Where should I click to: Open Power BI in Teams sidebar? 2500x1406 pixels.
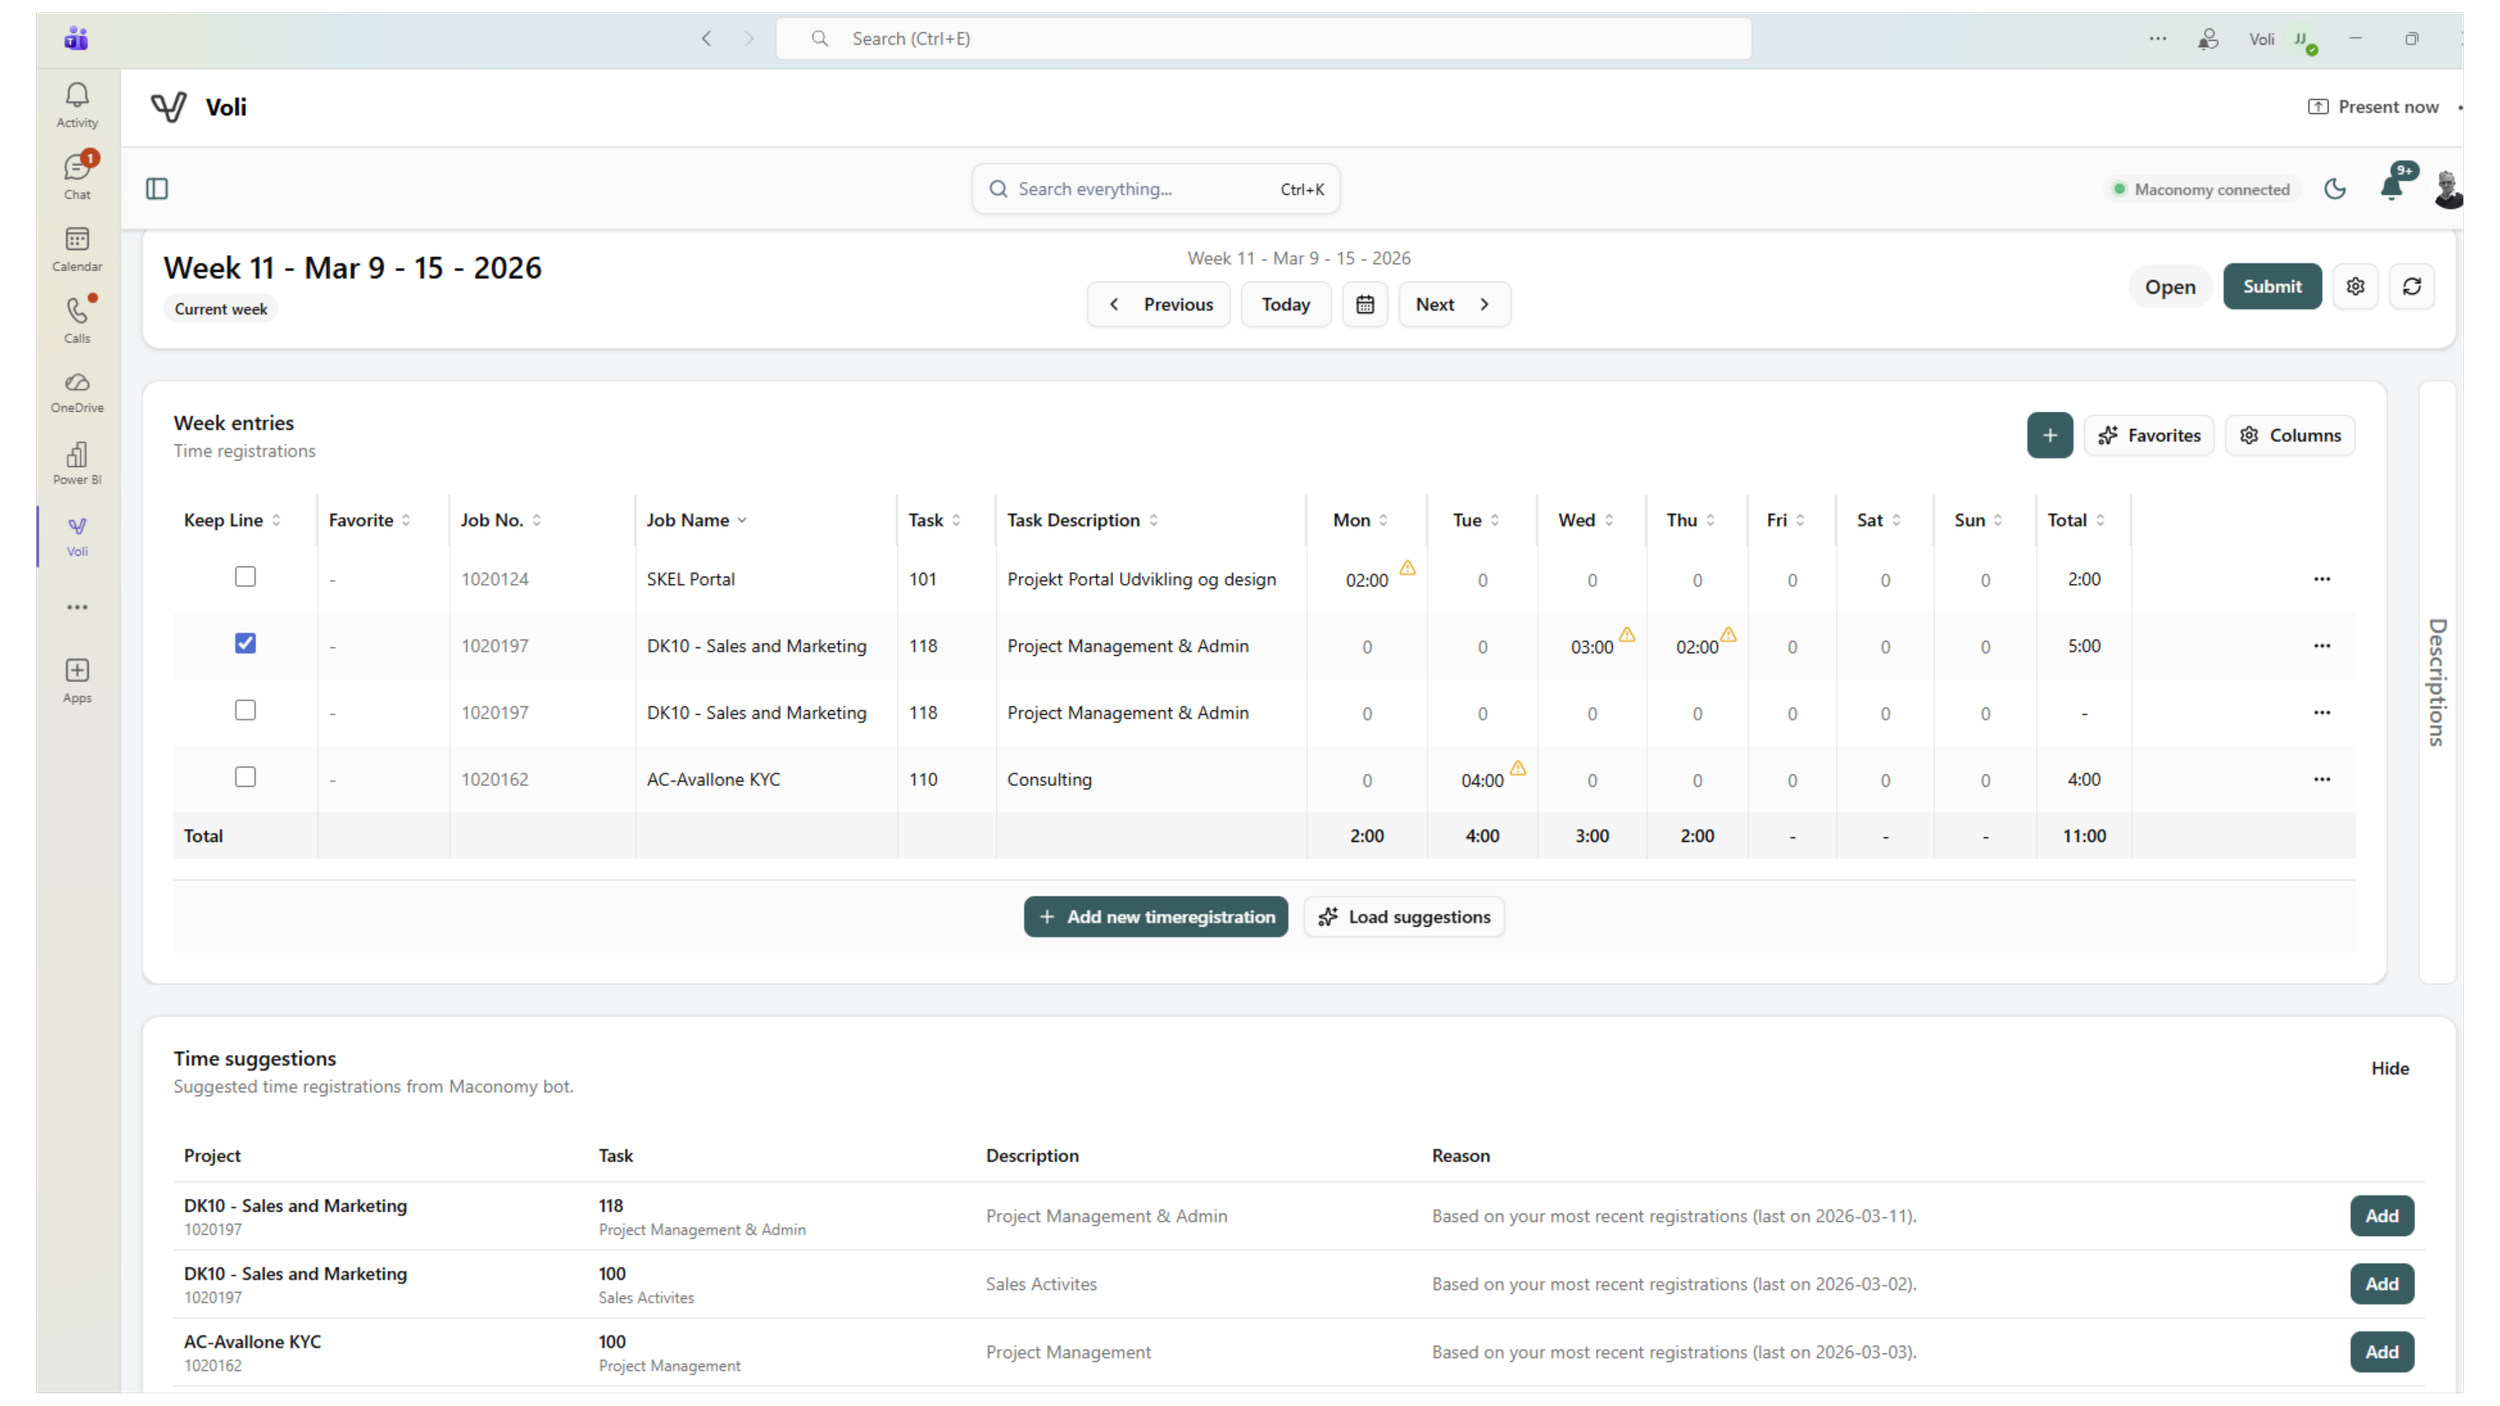[x=77, y=463]
